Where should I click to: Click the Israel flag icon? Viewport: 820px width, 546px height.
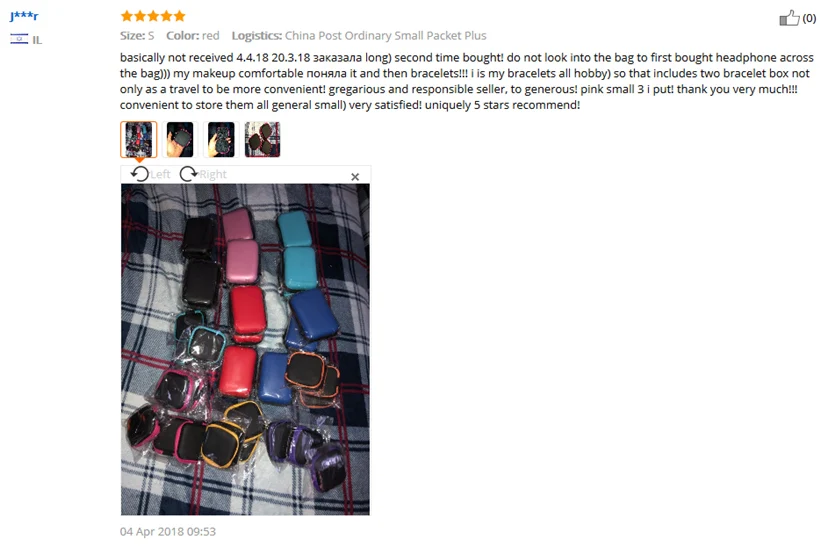(19, 39)
